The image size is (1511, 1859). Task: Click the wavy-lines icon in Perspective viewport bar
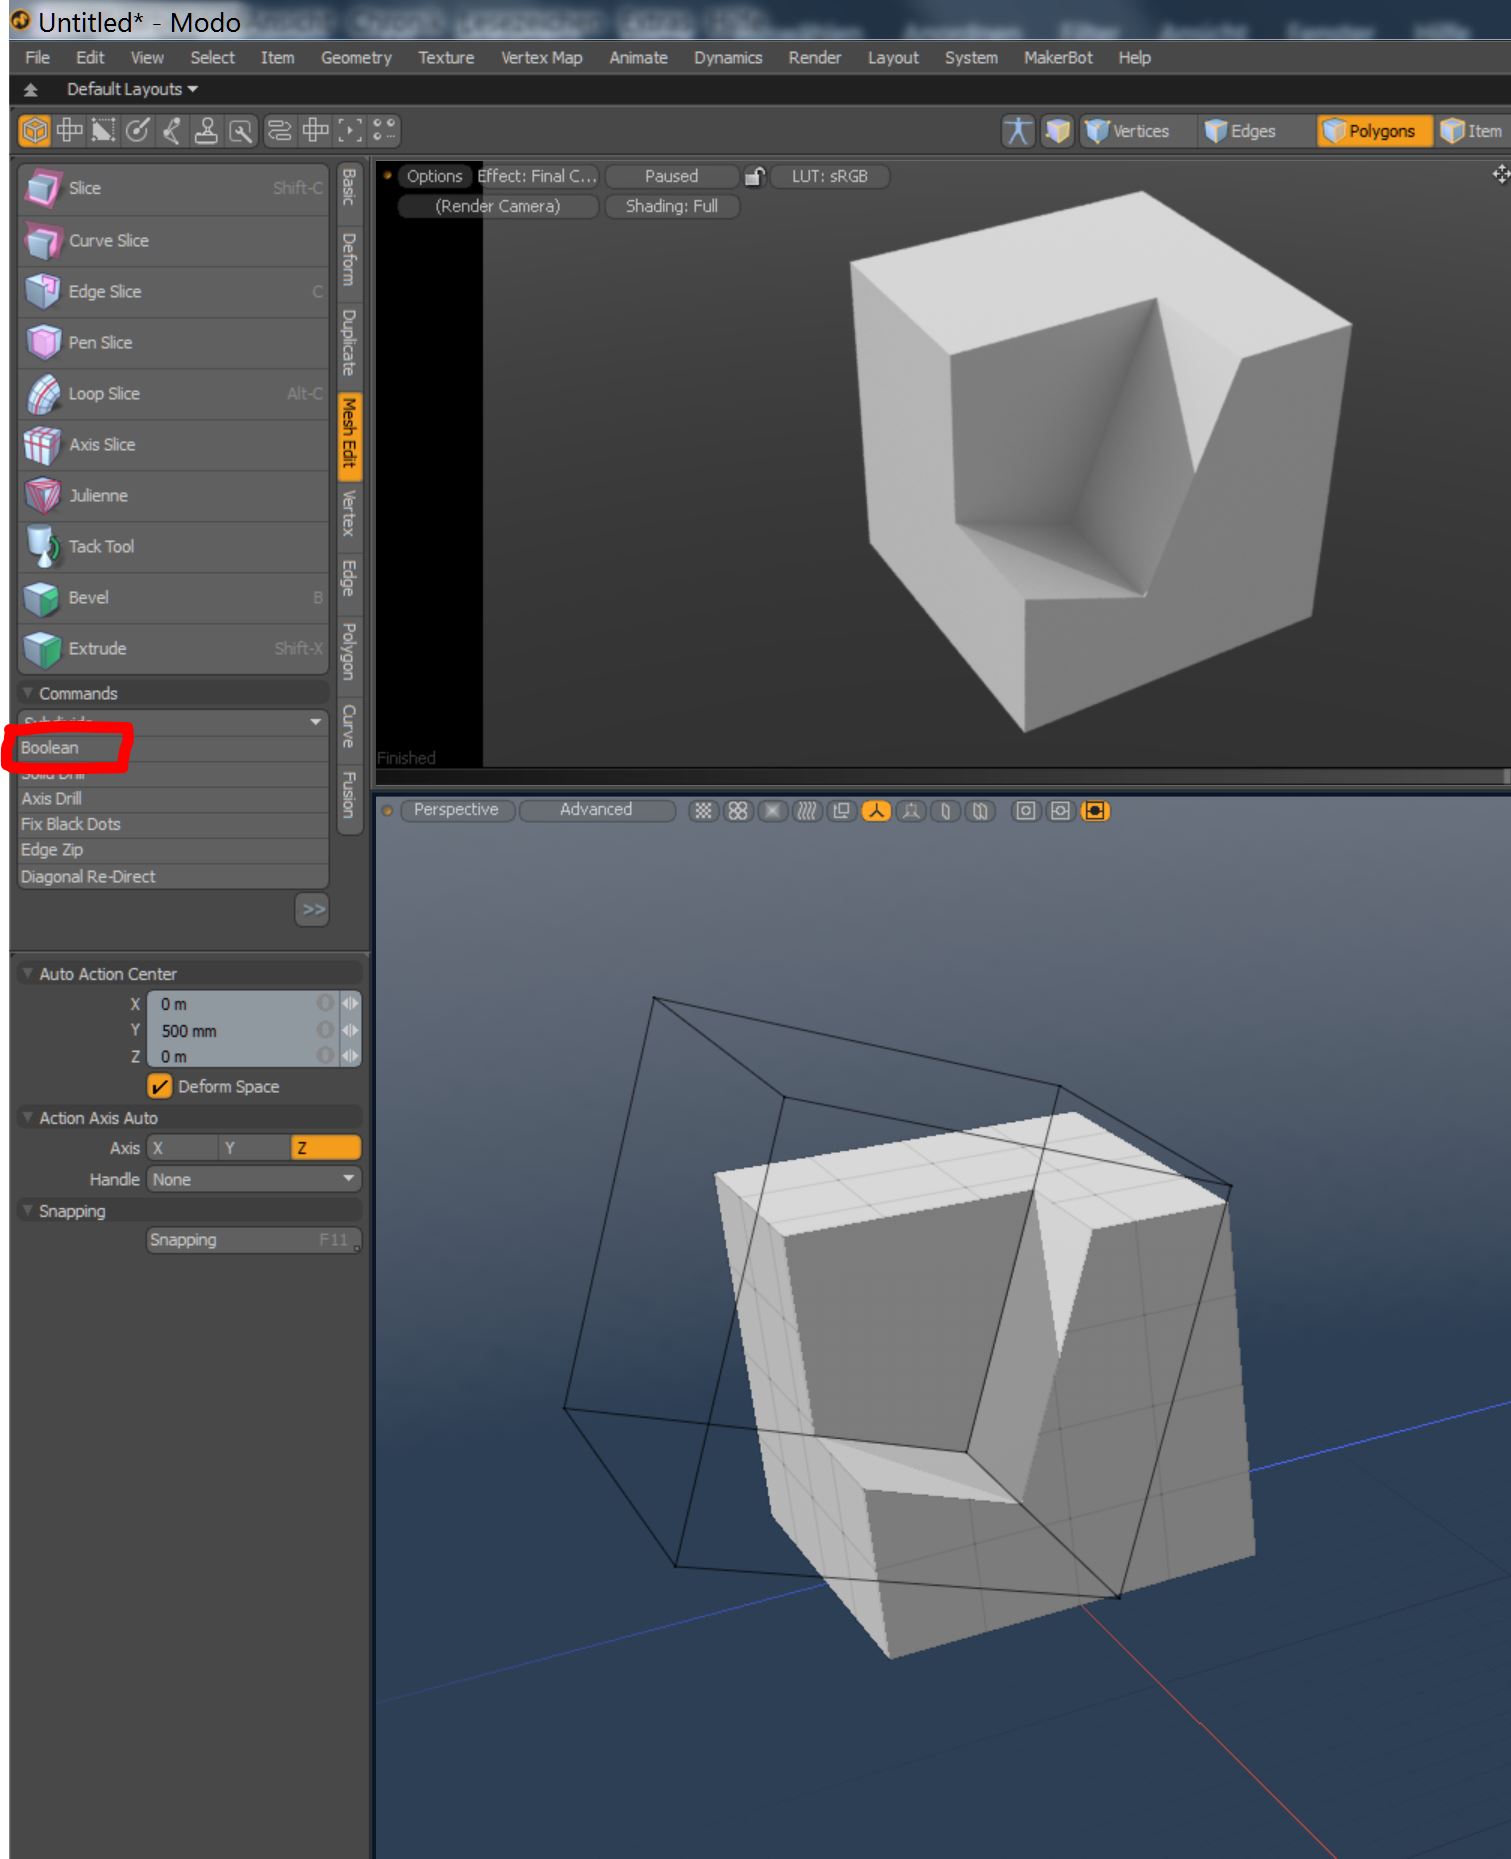click(806, 811)
